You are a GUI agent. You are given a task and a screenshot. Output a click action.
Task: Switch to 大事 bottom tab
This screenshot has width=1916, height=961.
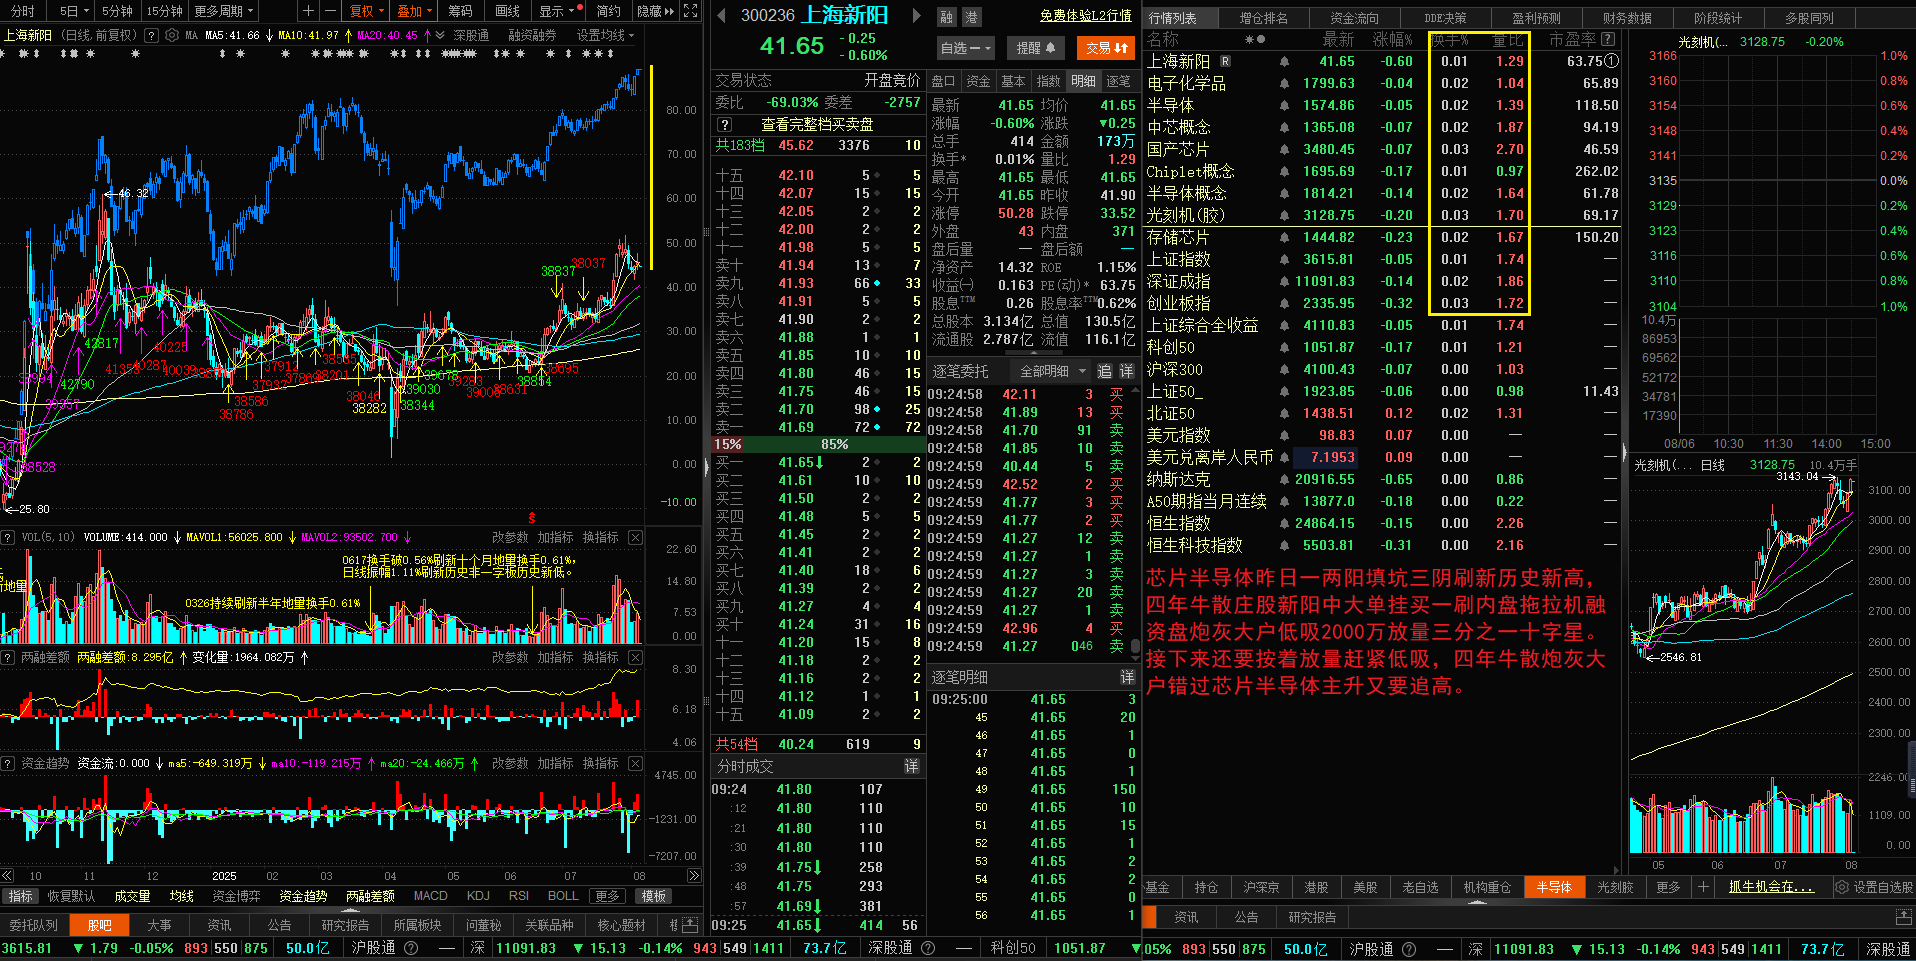[x=159, y=925]
